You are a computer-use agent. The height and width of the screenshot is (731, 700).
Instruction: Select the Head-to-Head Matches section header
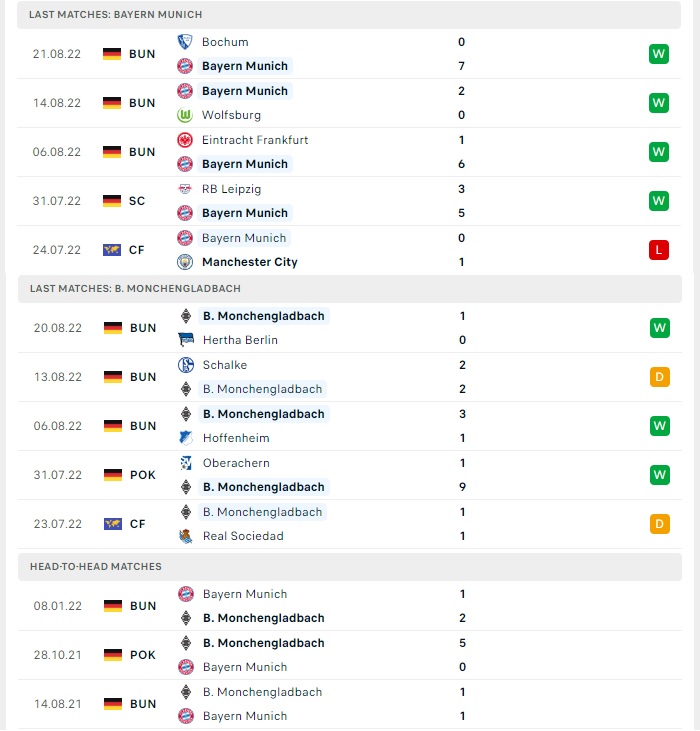click(x=350, y=566)
